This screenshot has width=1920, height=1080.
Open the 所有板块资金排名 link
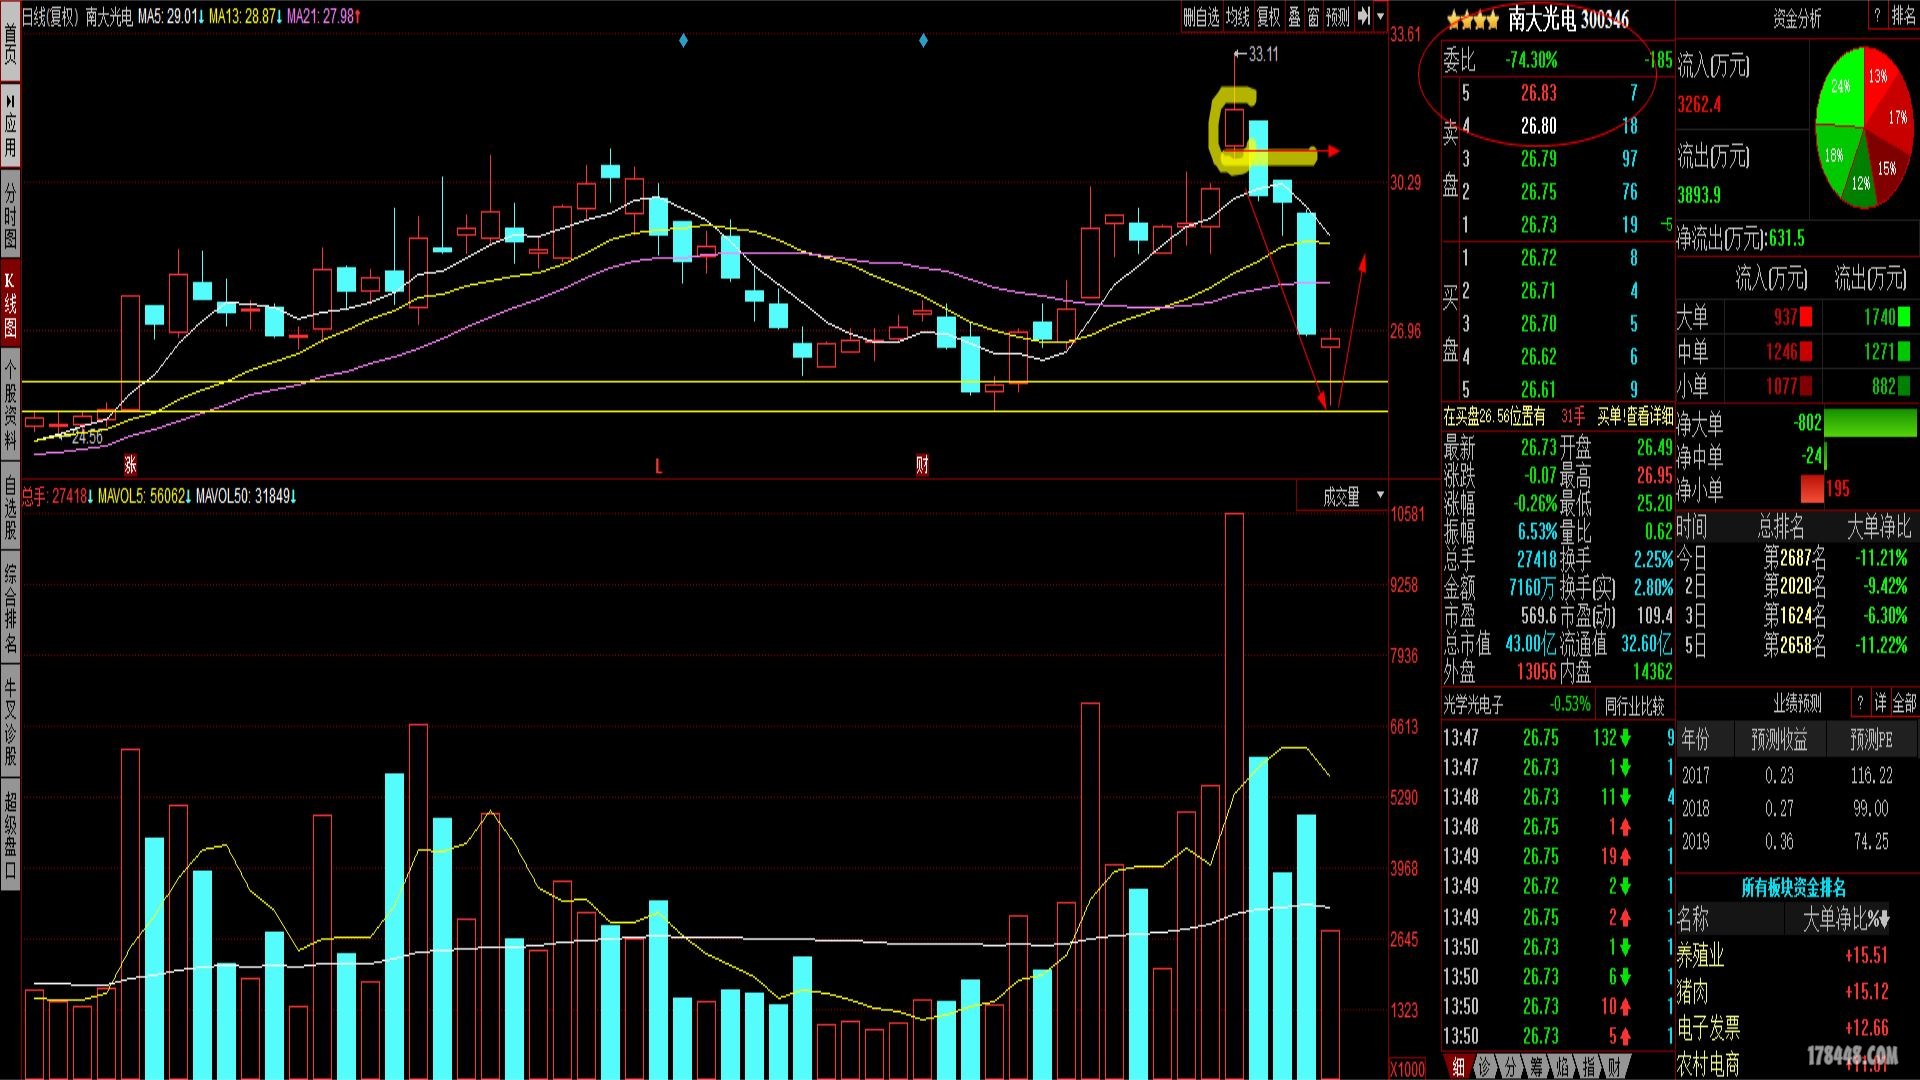point(1794,888)
